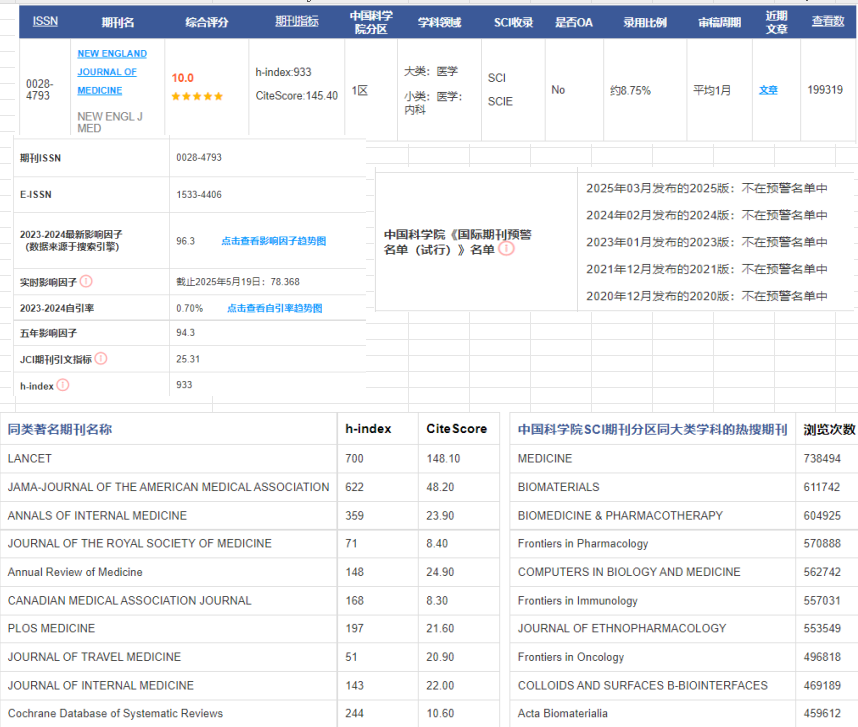Select BIOMEDICINE & PHARMACOTHERAPY
Screen dimensions: 858x727
point(621,515)
